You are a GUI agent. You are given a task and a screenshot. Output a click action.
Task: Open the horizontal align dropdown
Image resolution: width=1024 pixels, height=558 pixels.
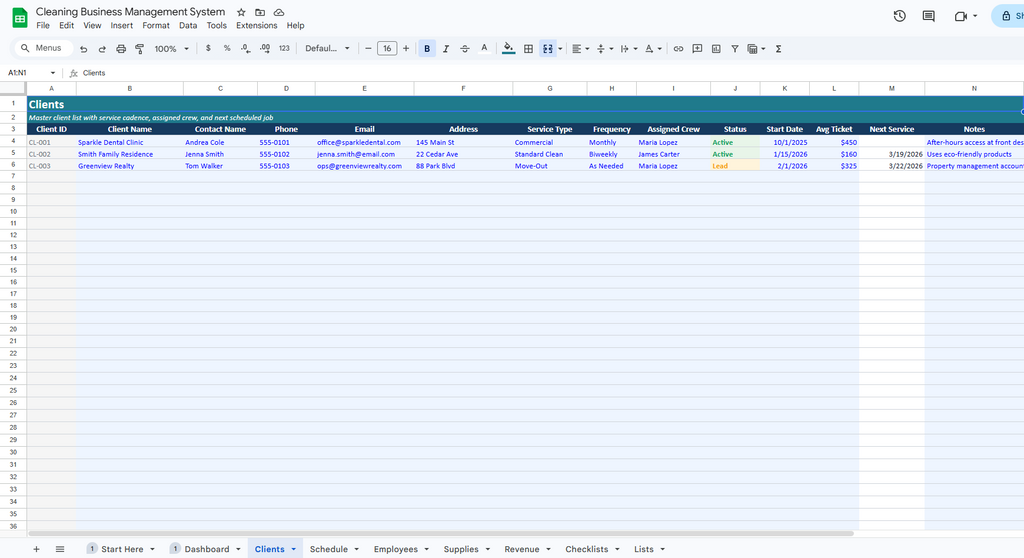pyautogui.click(x=580, y=48)
